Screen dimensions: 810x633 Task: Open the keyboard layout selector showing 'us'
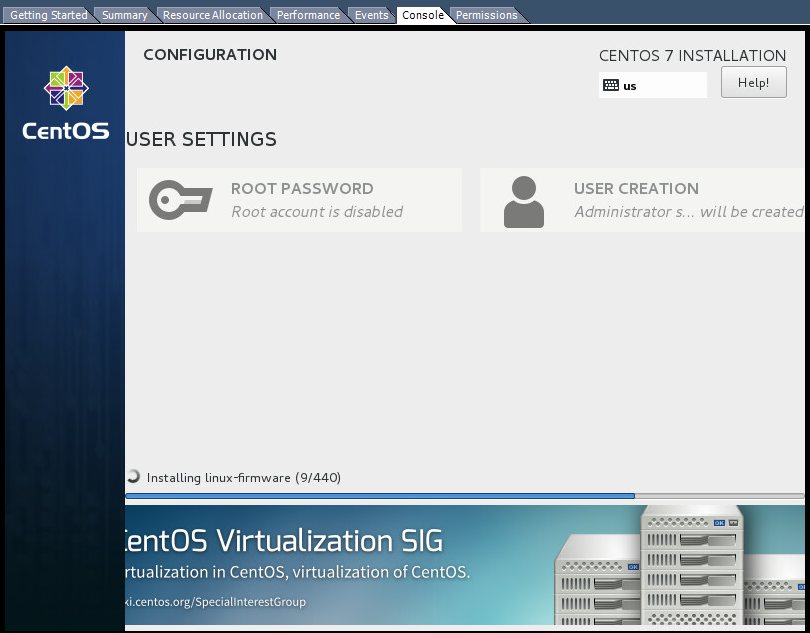pos(652,84)
